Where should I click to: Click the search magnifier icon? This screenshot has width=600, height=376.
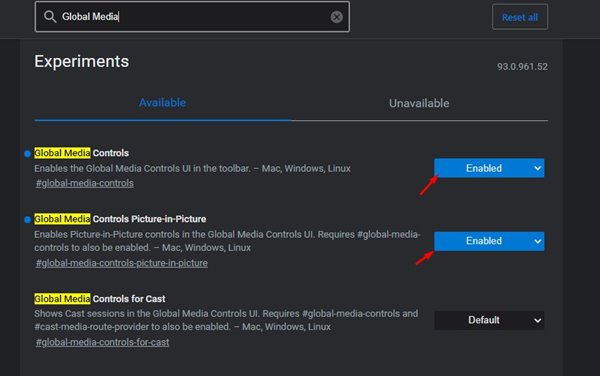(50, 16)
